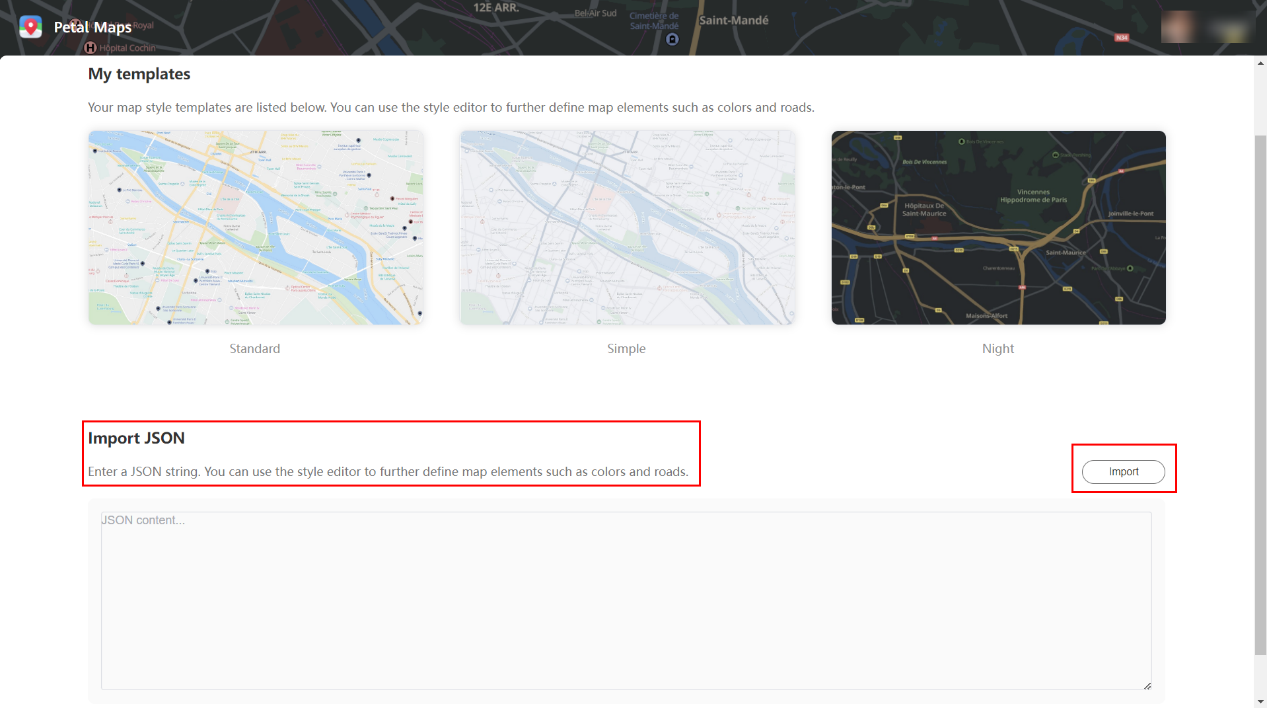Click the "Night" template label
The width and height of the screenshot is (1267, 708).
point(998,349)
